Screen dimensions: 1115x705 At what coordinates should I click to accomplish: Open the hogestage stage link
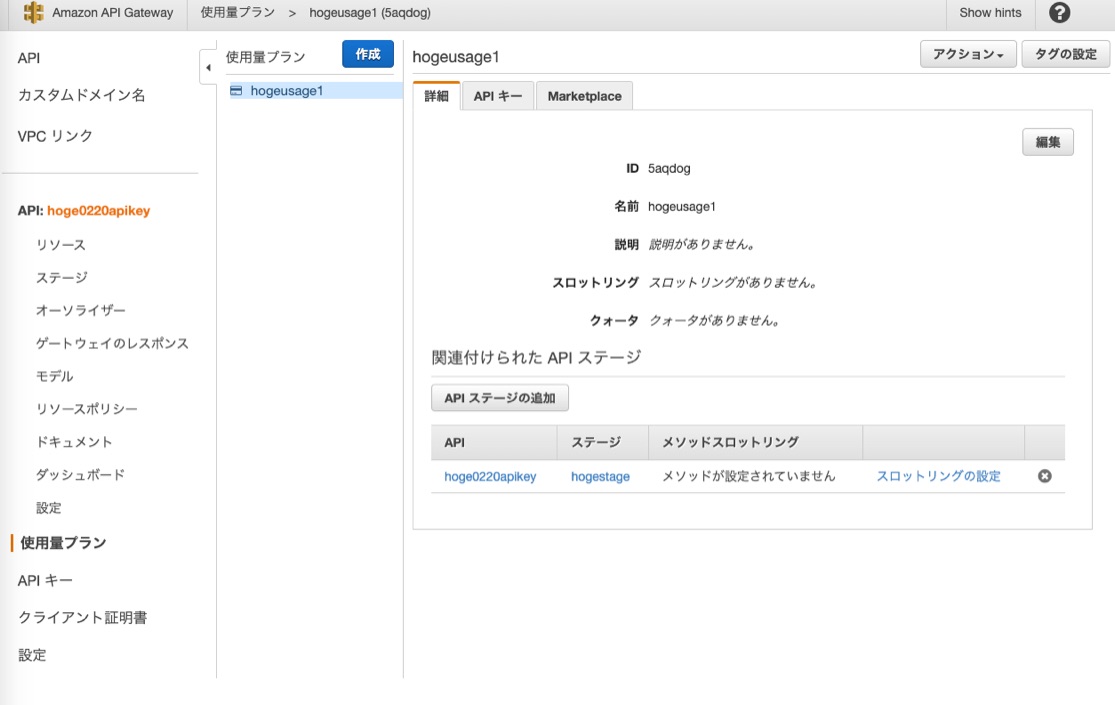click(x=600, y=477)
